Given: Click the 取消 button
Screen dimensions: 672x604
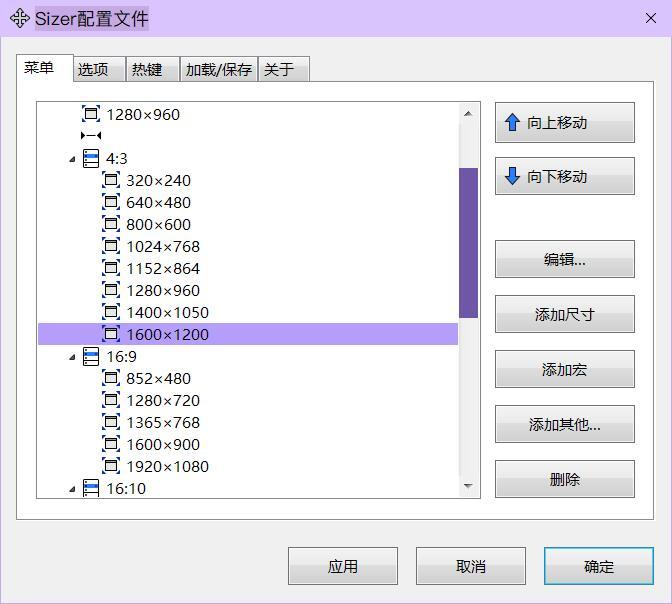Looking at the screenshot, I should point(471,566).
